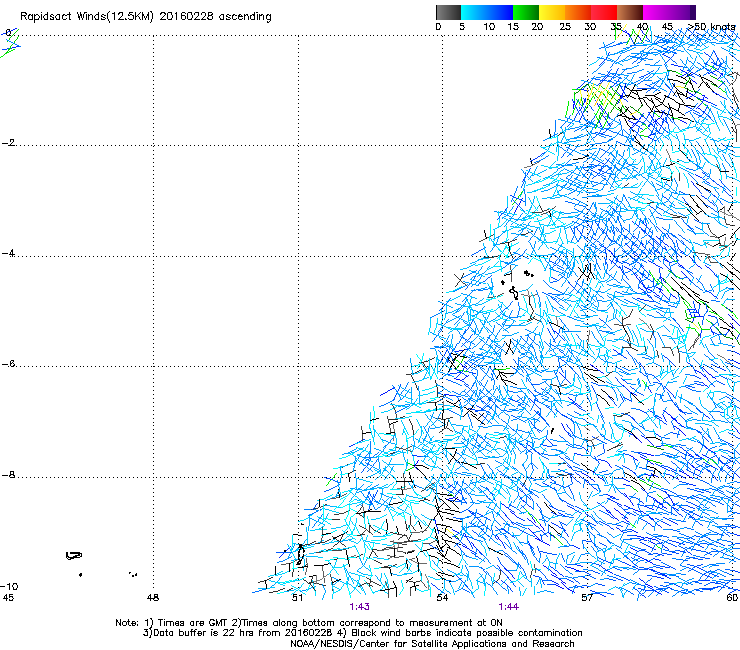The height and width of the screenshot is (650, 740).
Task: Click the brown 35-40 knots color segment
Action: (x=630, y=12)
